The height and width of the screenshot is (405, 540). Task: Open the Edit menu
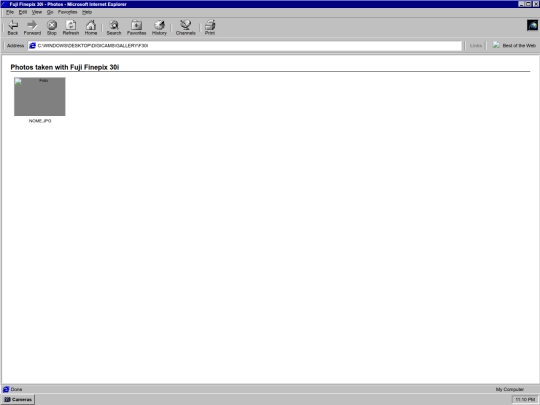click(x=23, y=12)
